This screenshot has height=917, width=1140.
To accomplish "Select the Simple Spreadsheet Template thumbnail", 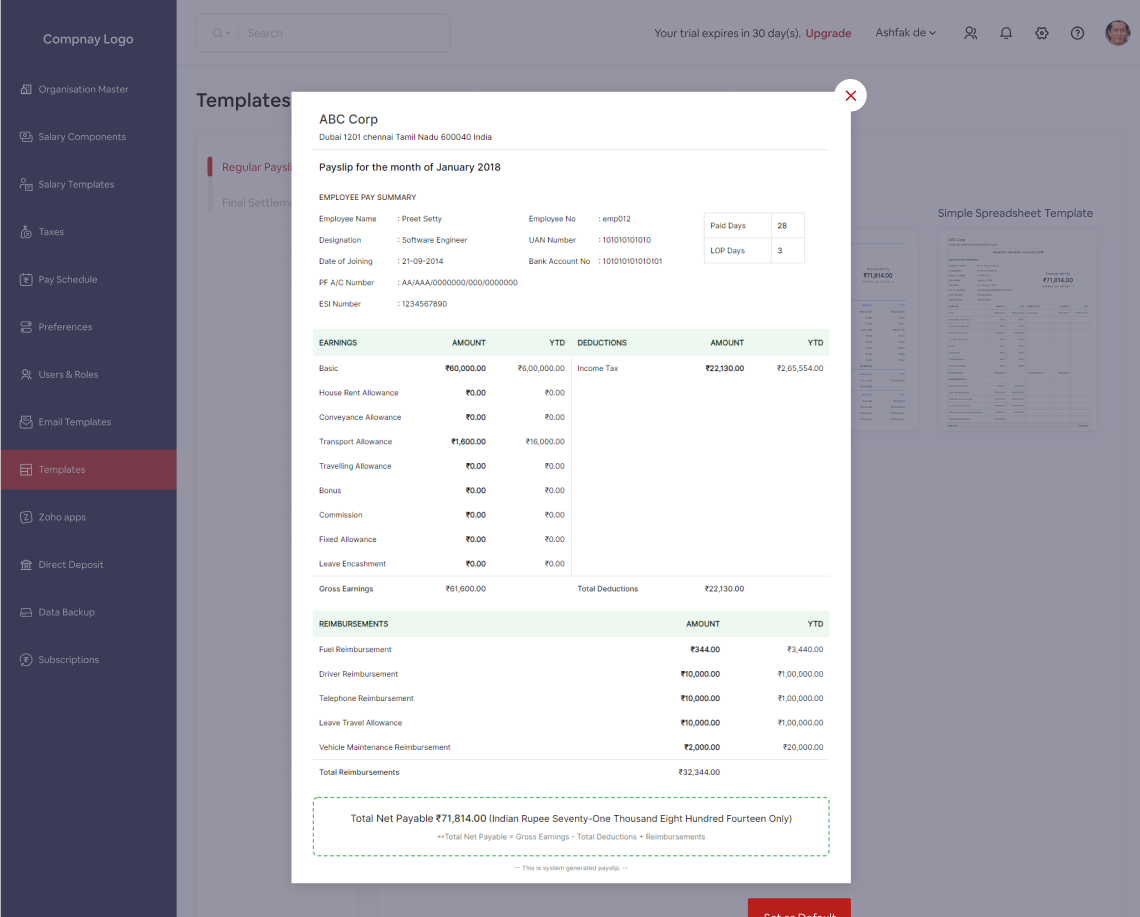I will 1017,330.
